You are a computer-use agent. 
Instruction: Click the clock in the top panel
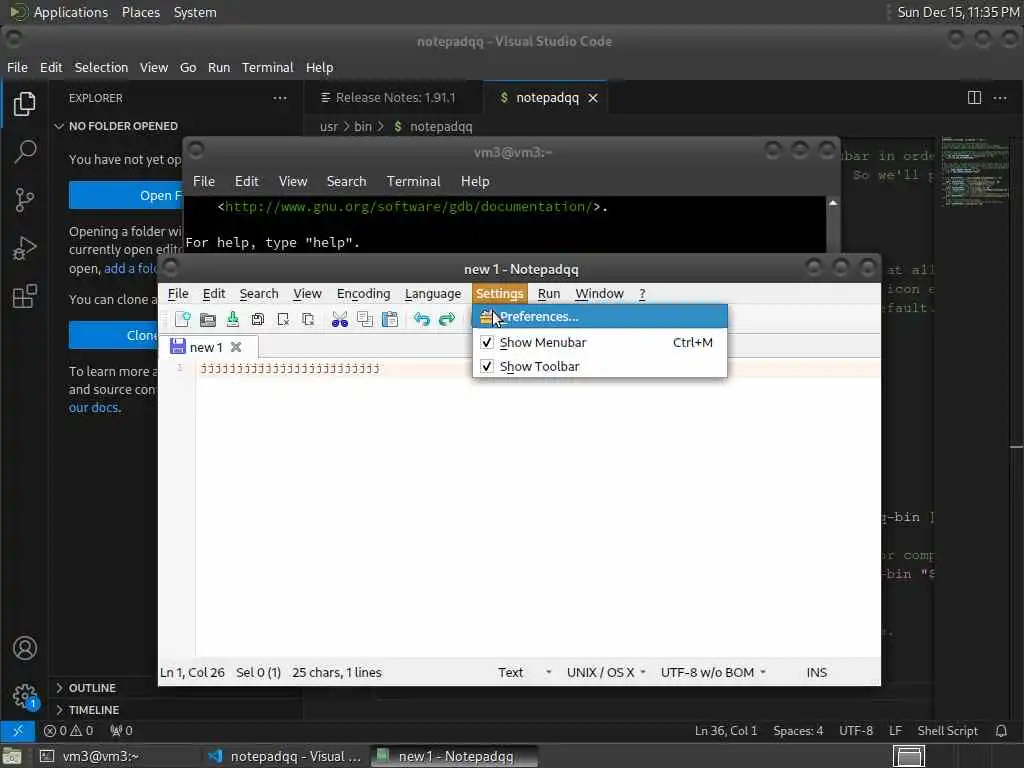tap(958, 12)
